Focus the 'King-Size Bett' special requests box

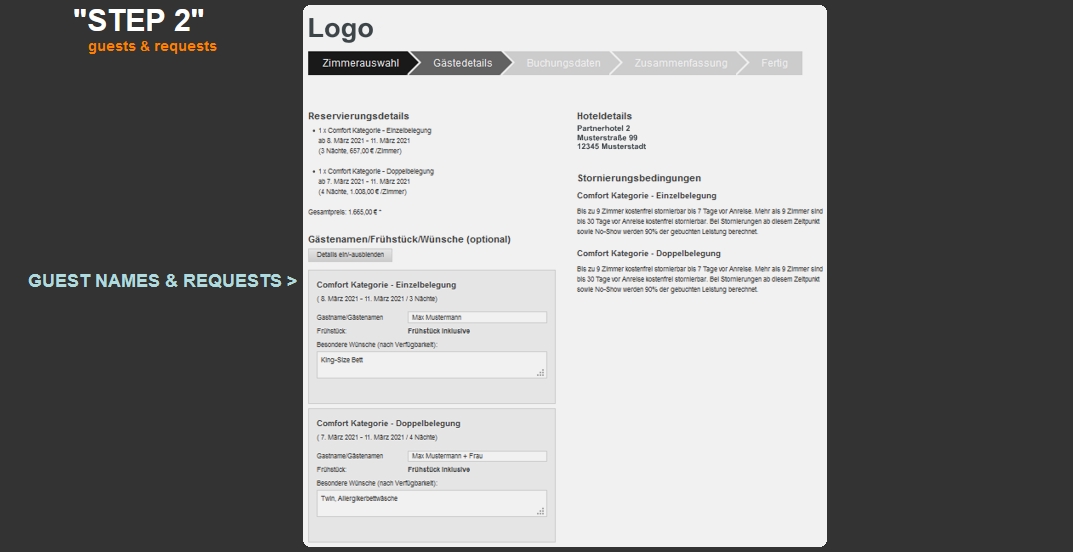(x=430, y=364)
